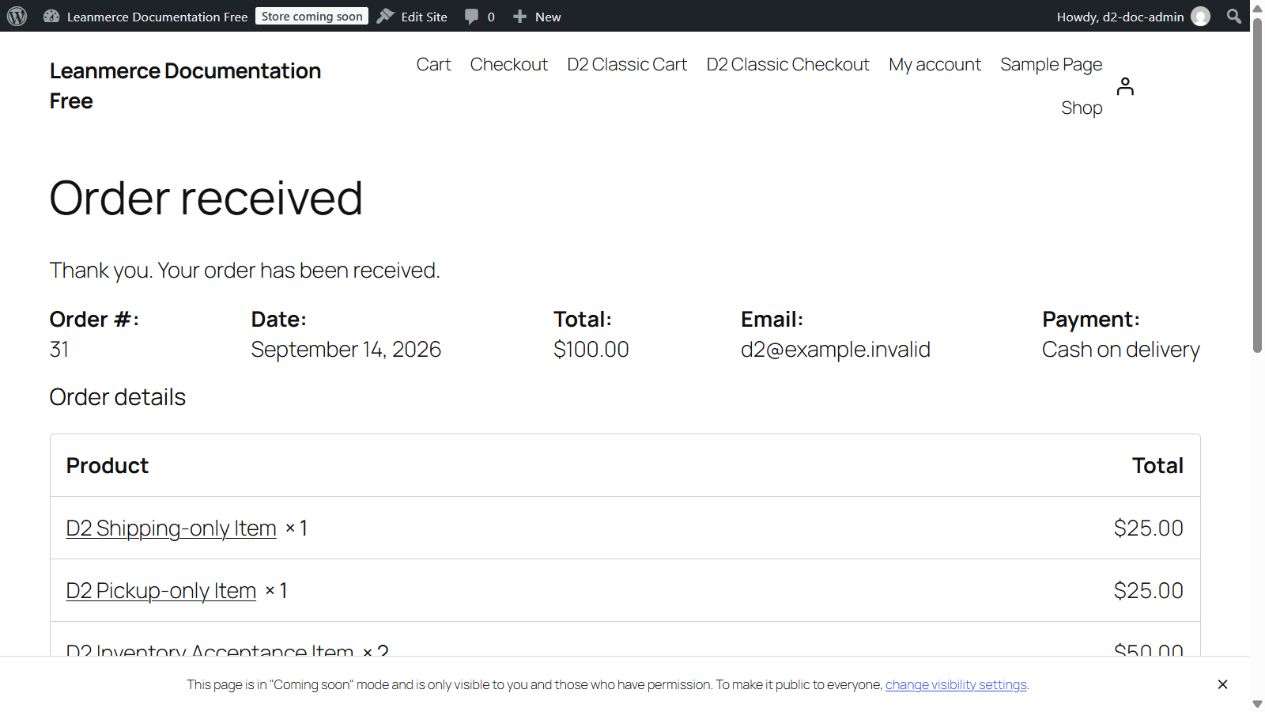Select the email d2@example.invalid
This screenshot has height=712, width=1265.
pyautogui.click(x=835, y=349)
